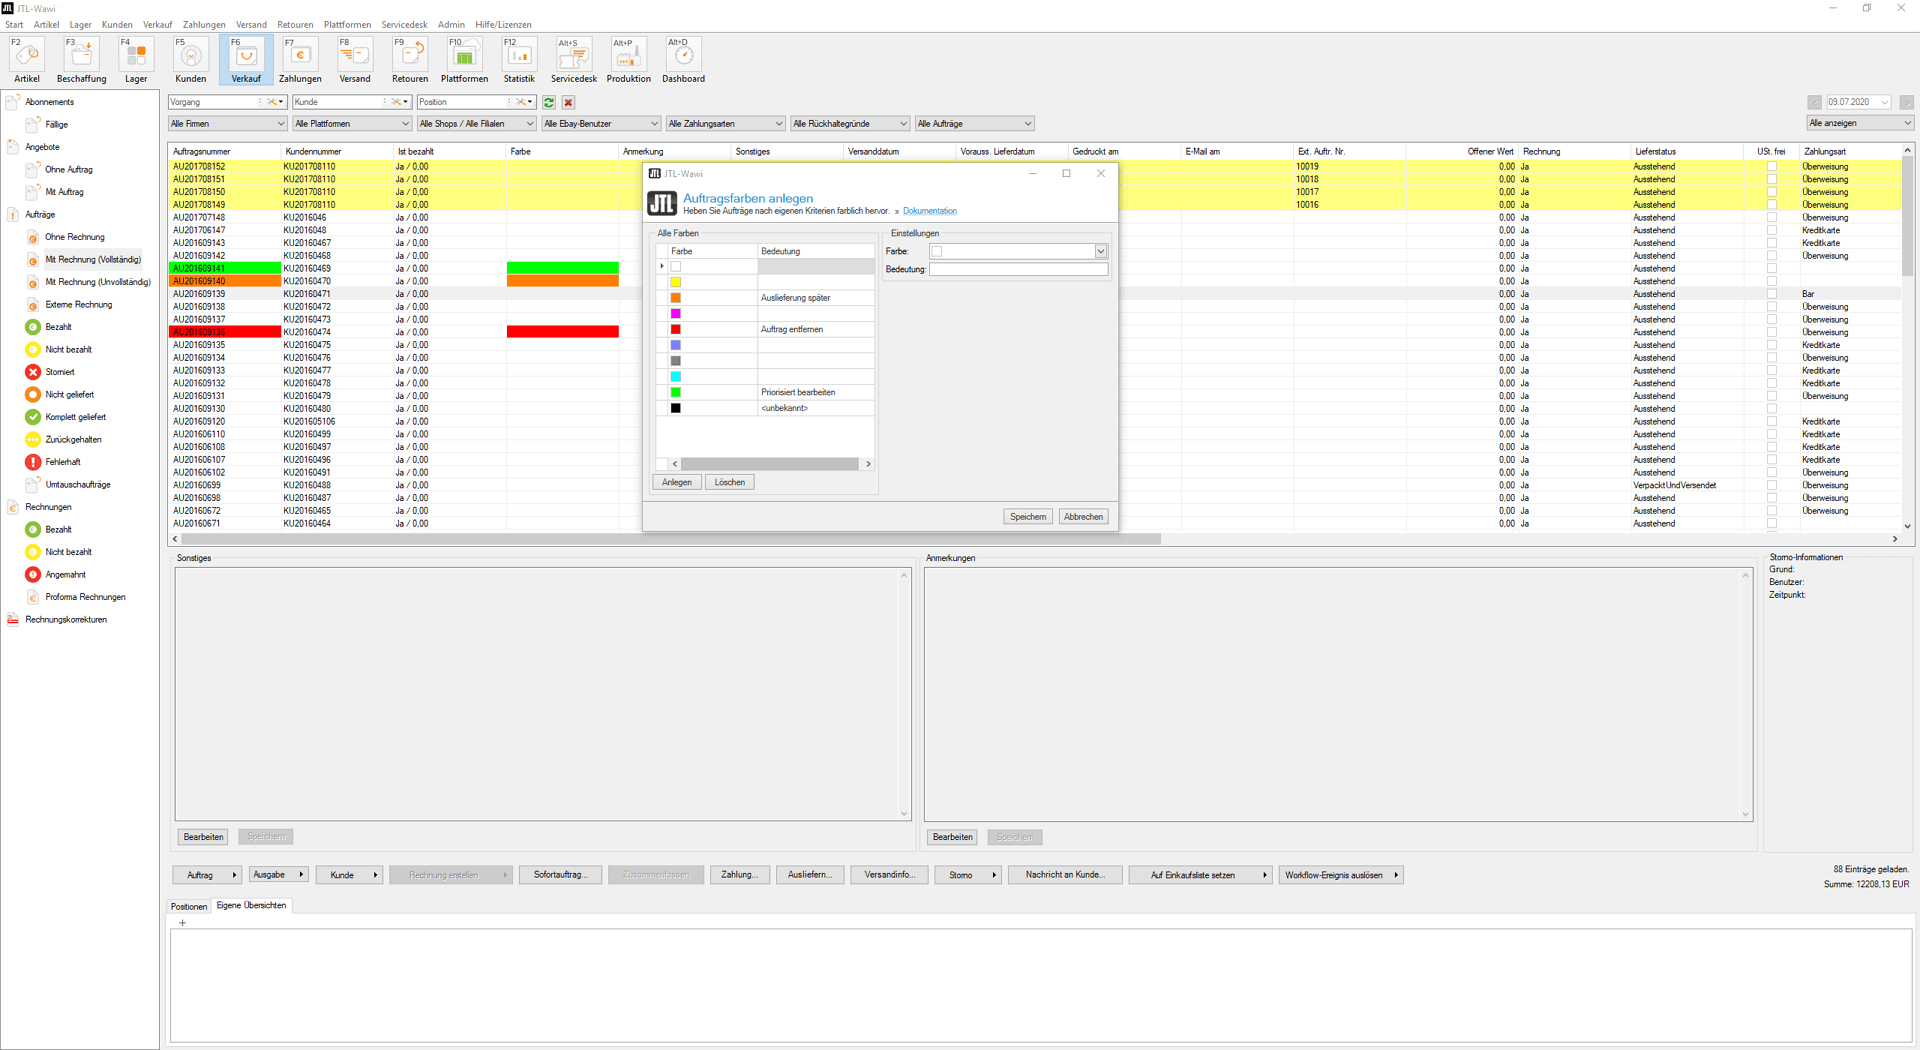Toggle USt. frei checkbox for AU201609141 row
Image resolution: width=1920 pixels, height=1050 pixels.
click(1771, 269)
